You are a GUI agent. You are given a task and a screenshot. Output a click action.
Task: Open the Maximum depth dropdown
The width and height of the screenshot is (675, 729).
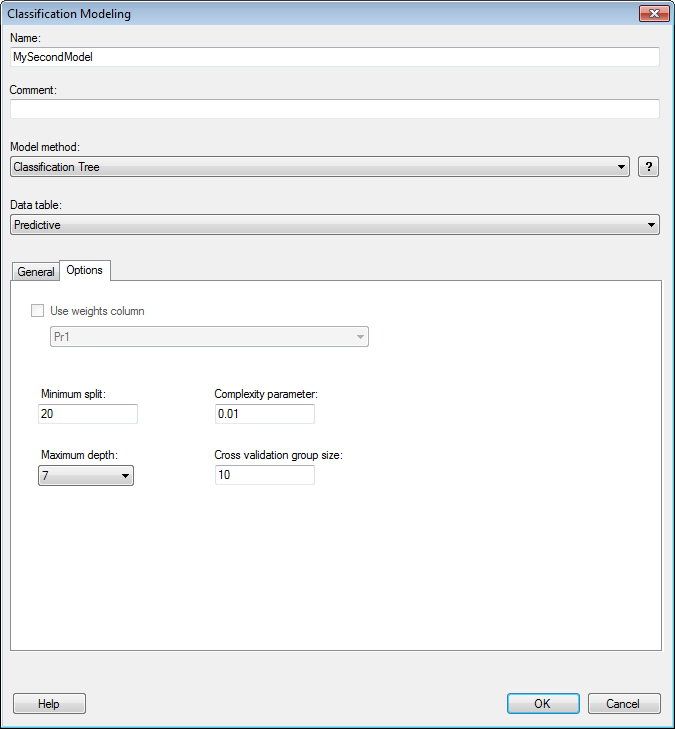click(x=86, y=476)
